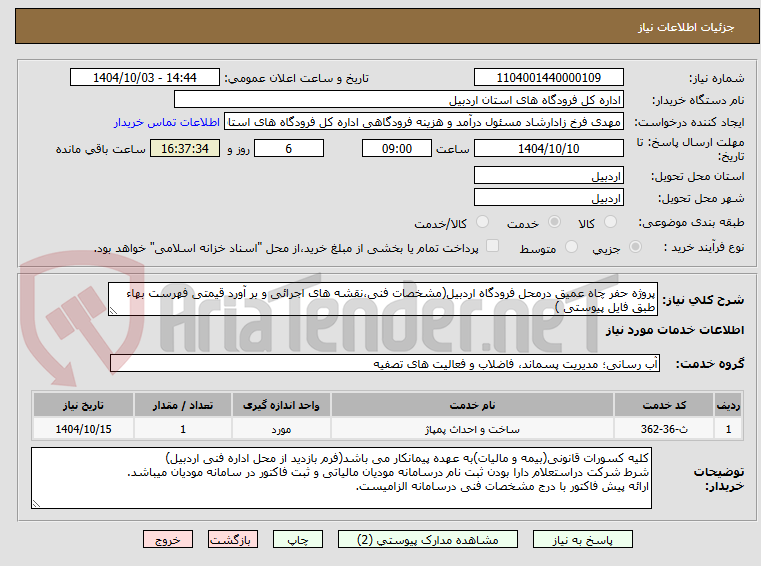Screen dimensions: 761x566
Task: Select the خدمت radio button
Action: (554, 222)
